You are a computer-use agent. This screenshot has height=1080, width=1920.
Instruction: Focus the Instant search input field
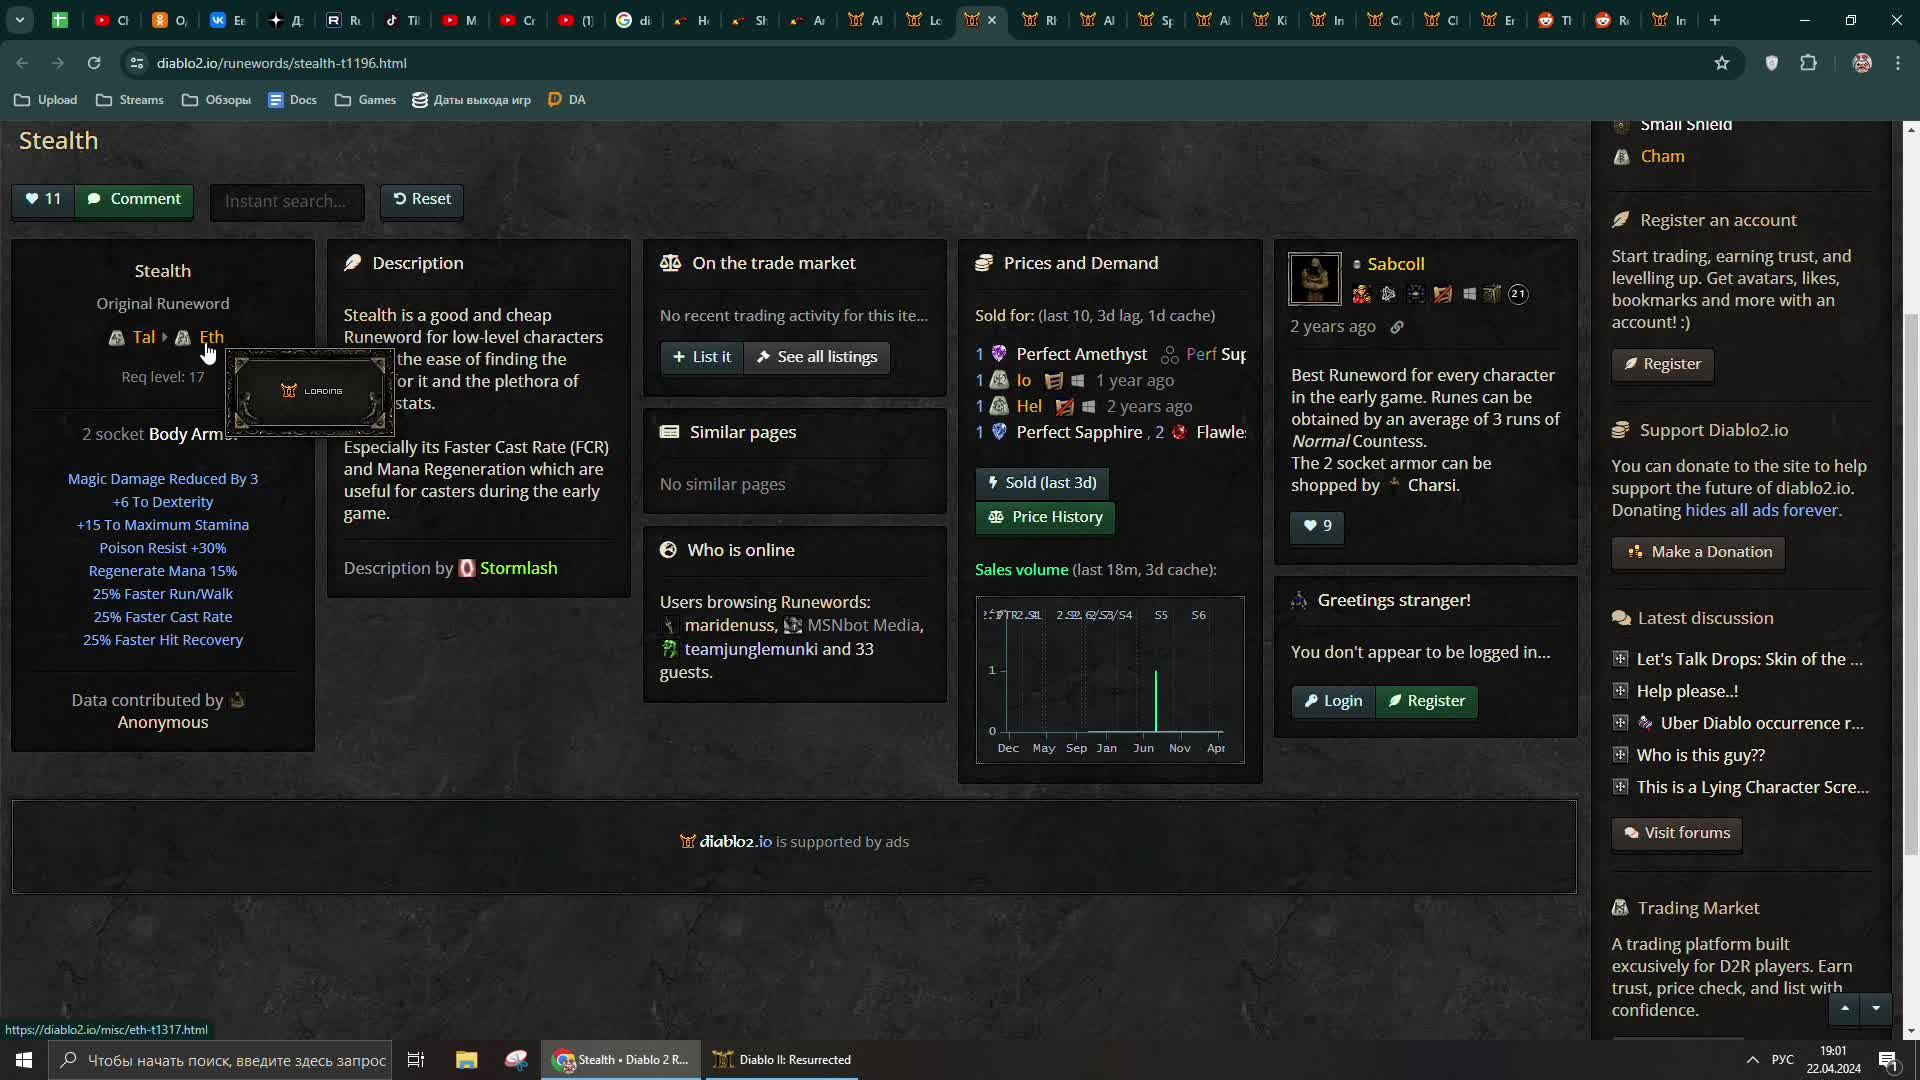coord(287,201)
